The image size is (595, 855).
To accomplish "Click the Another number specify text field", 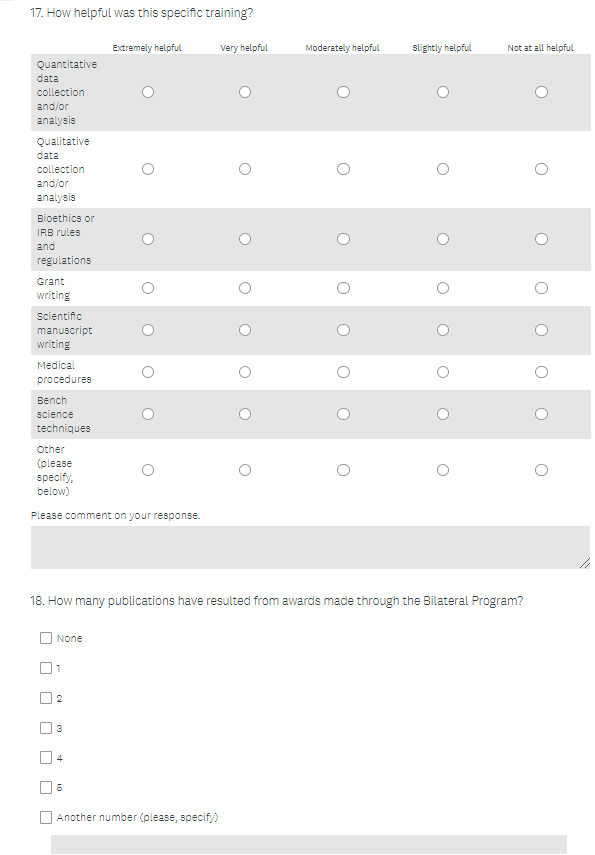I will pos(309,845).
